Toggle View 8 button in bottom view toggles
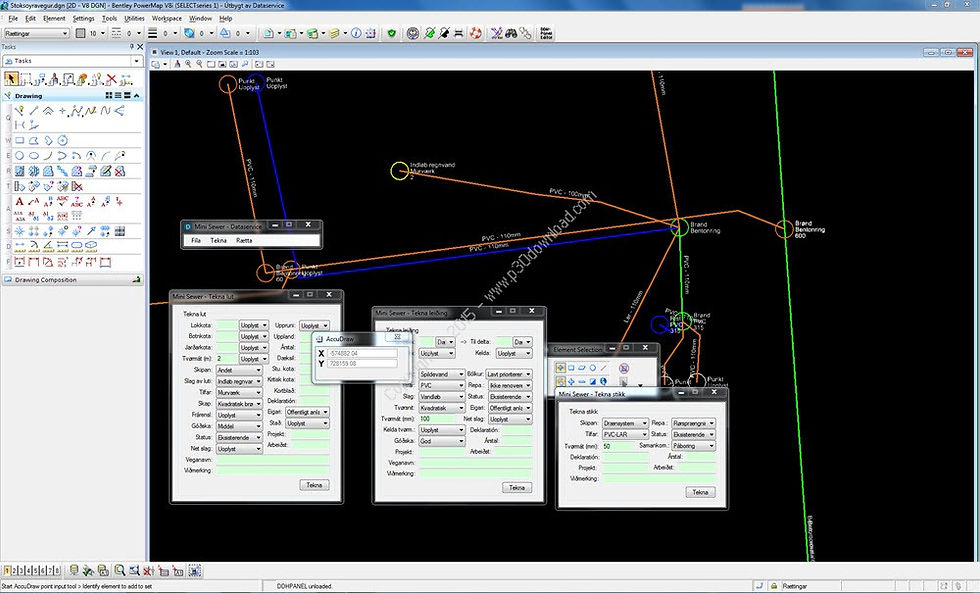The height and width of the screenshot is (593, 980). 57,571
